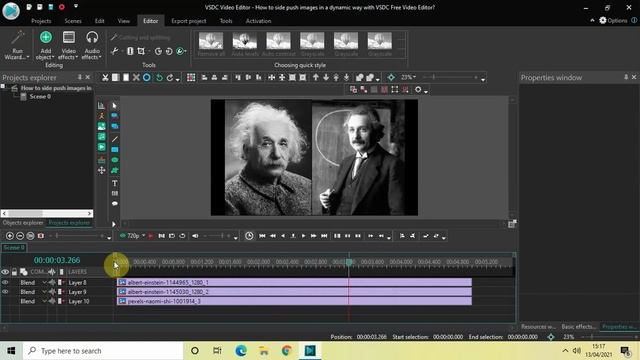Expand the Add object dropdown arrow
Image resolution: width=640 pixels, height=360 pixels.
tap(53, 58)
